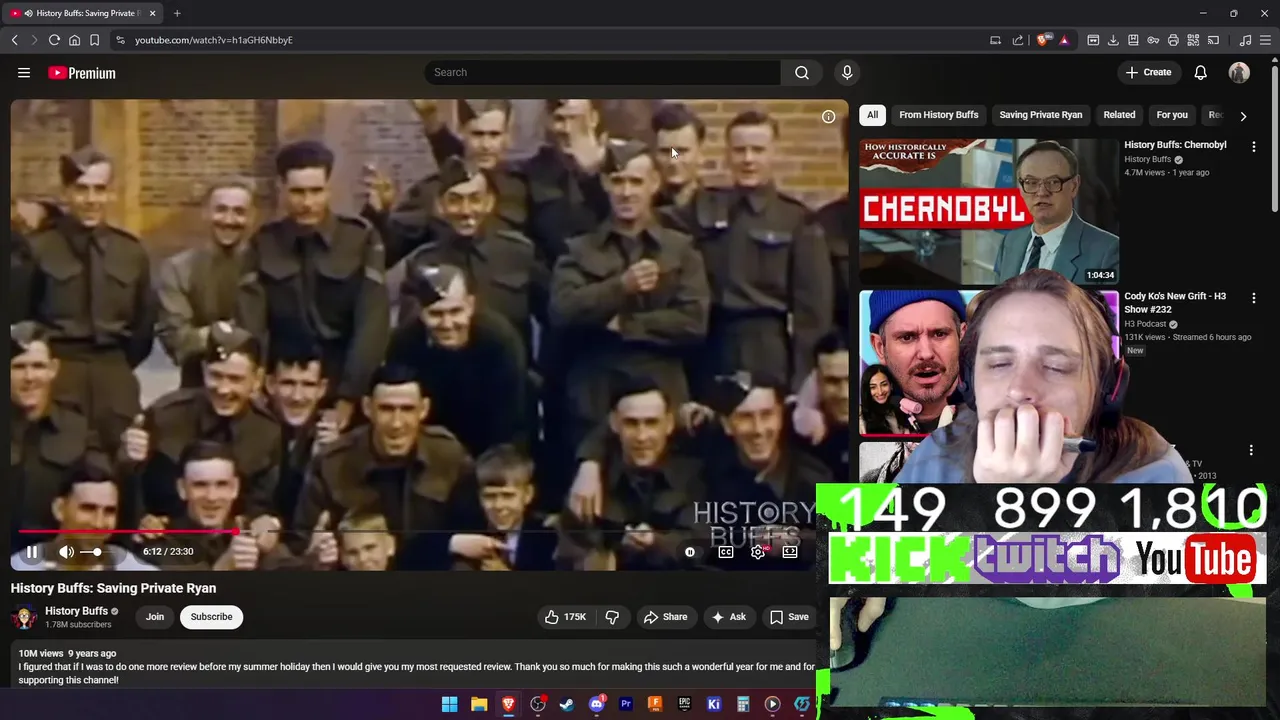Viewport: 1280px width, 720px height.
Task: Open Discord from the taskbar
Action: click(597, 704)
